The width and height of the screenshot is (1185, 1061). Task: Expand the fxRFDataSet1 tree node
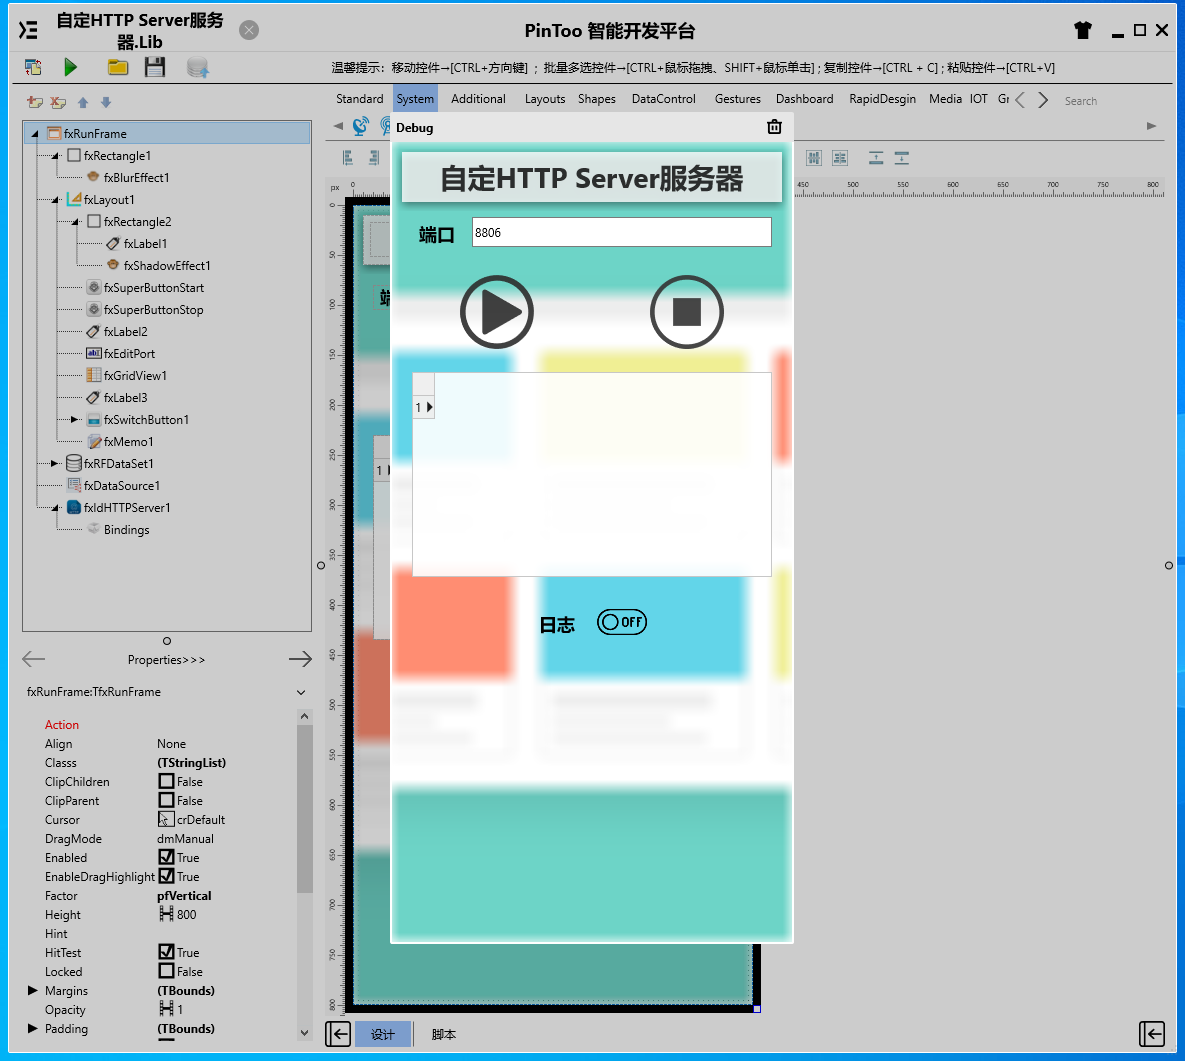tap(54, 463)
